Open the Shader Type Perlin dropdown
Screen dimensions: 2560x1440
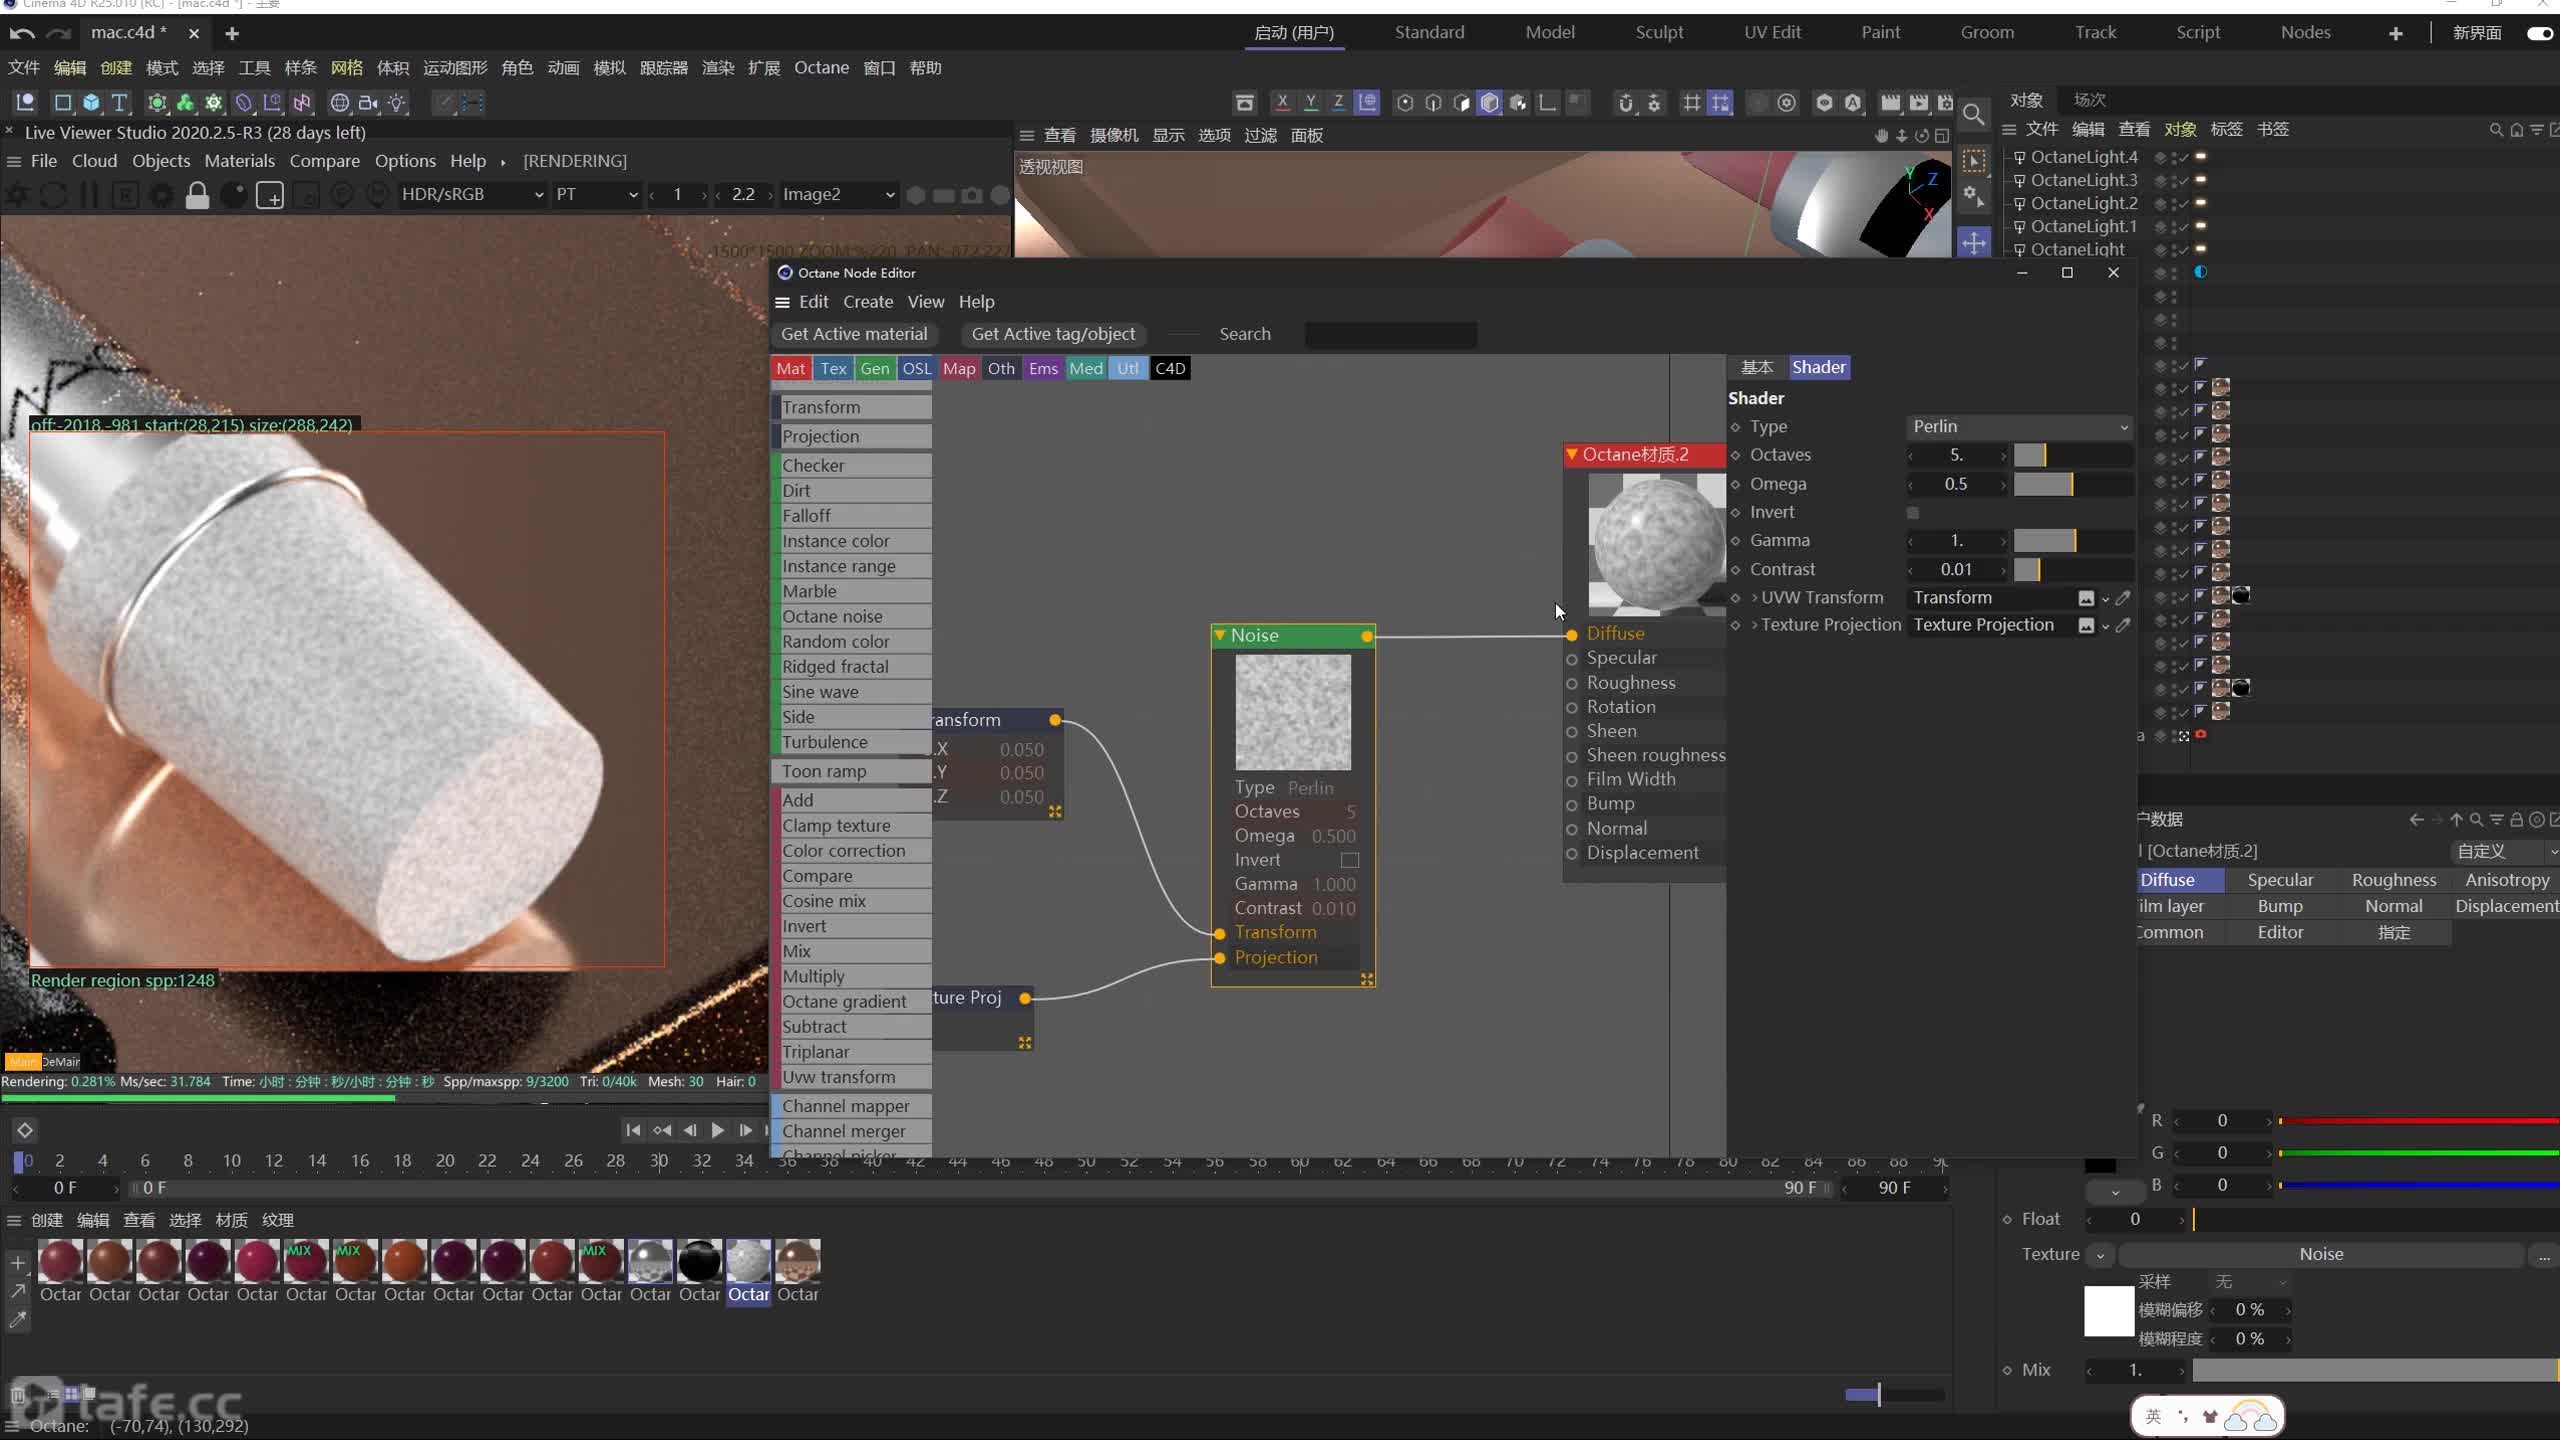[x=2020, y=427]
